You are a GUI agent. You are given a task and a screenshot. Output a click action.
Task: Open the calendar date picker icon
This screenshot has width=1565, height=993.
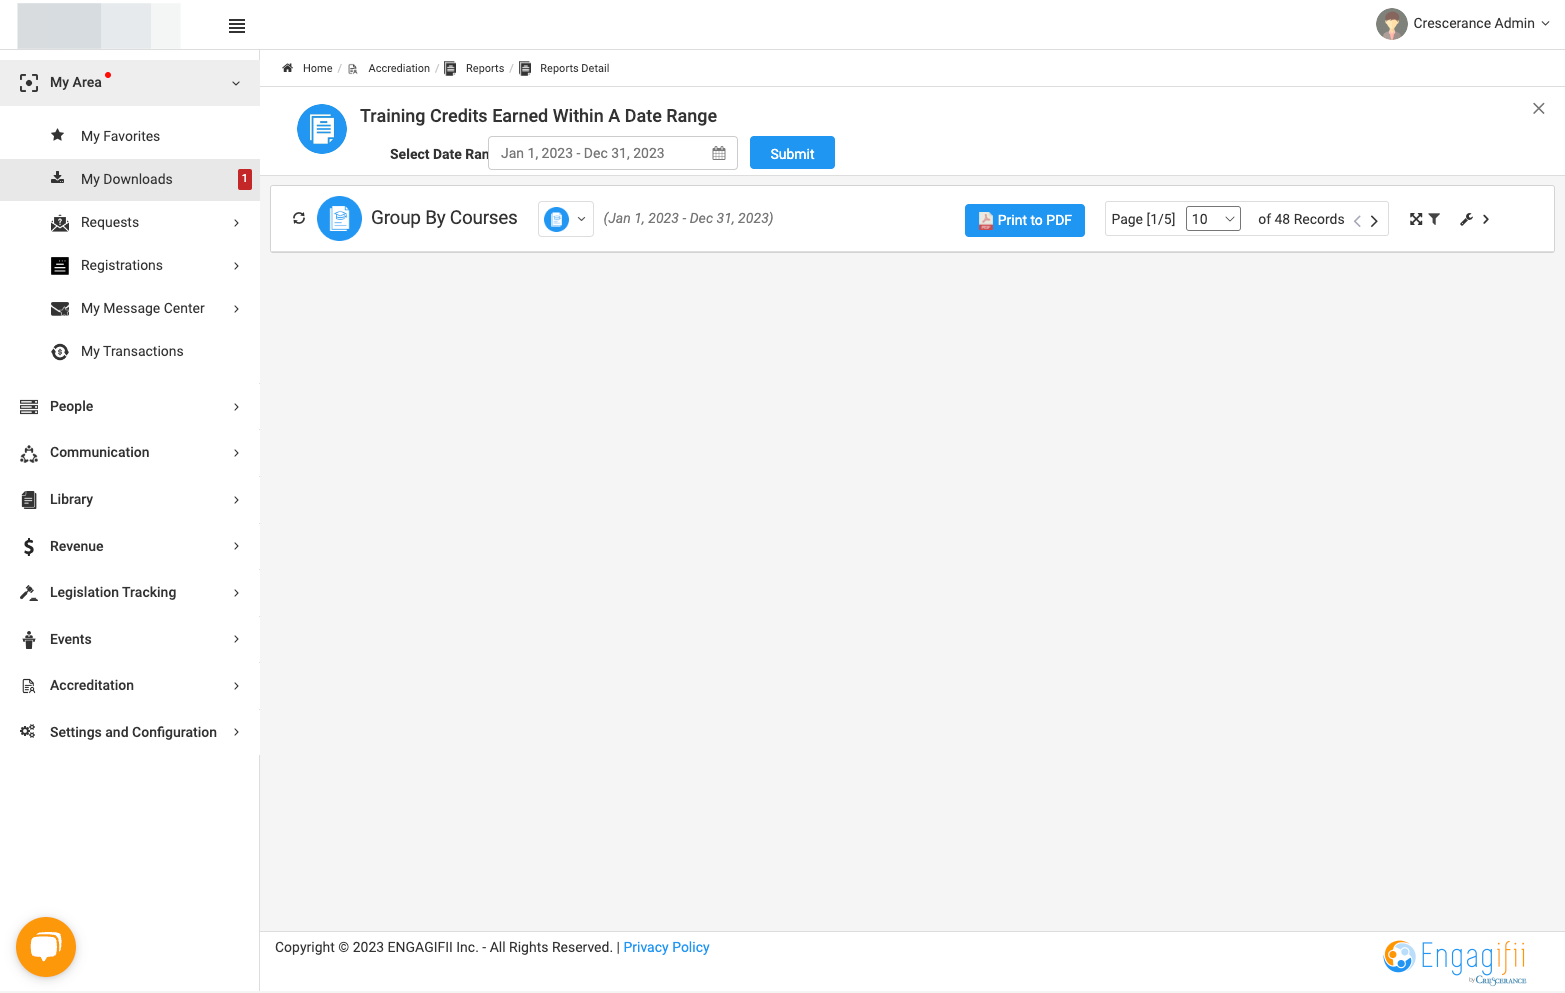(719, 153)
